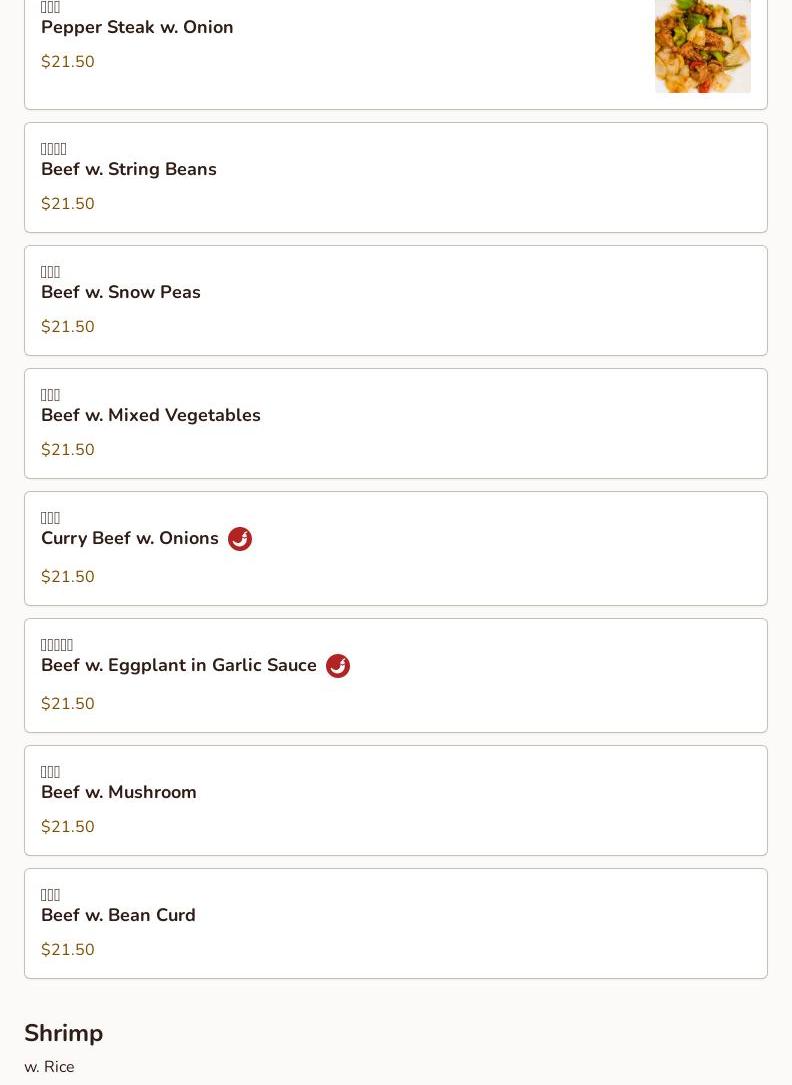The image size is (792, 1085).
Task: Click price under Beef w. Bean Curd
Action: [68, 950]
